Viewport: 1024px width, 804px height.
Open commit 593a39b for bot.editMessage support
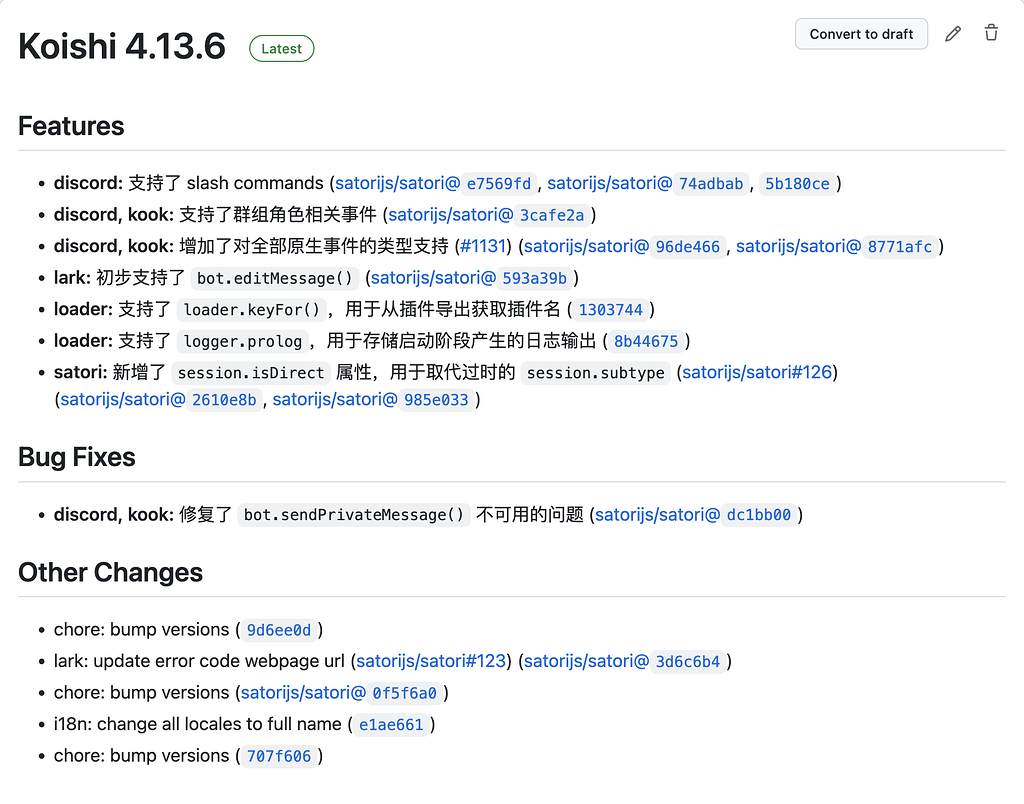(470, 278)
